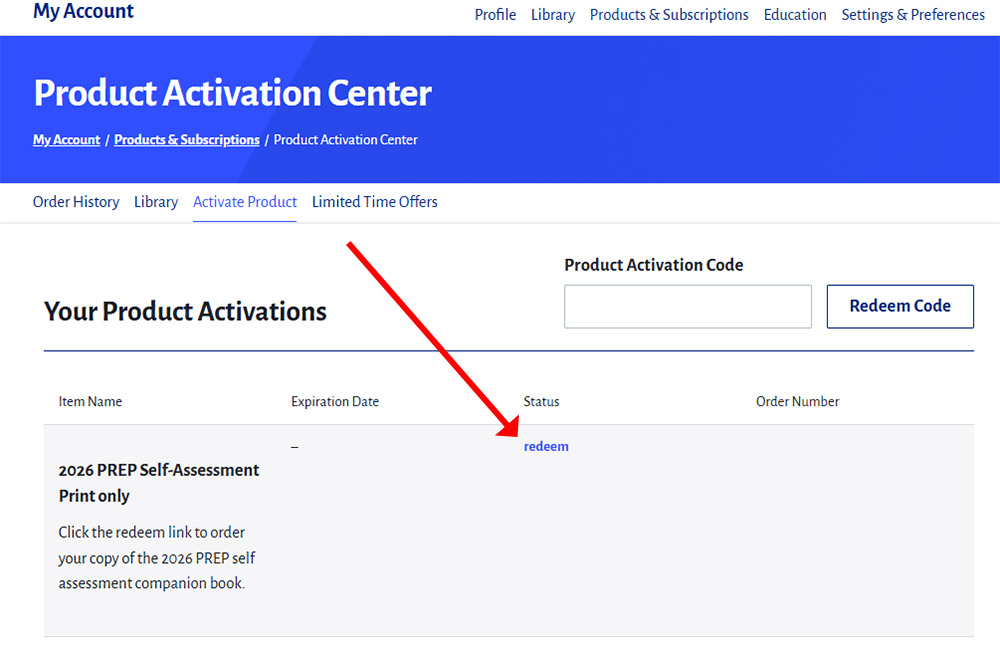Select the 2026 PREP Self-Assessment item title
The image size is (1000, 655).
pyautogui.click(x=159, y=482)
